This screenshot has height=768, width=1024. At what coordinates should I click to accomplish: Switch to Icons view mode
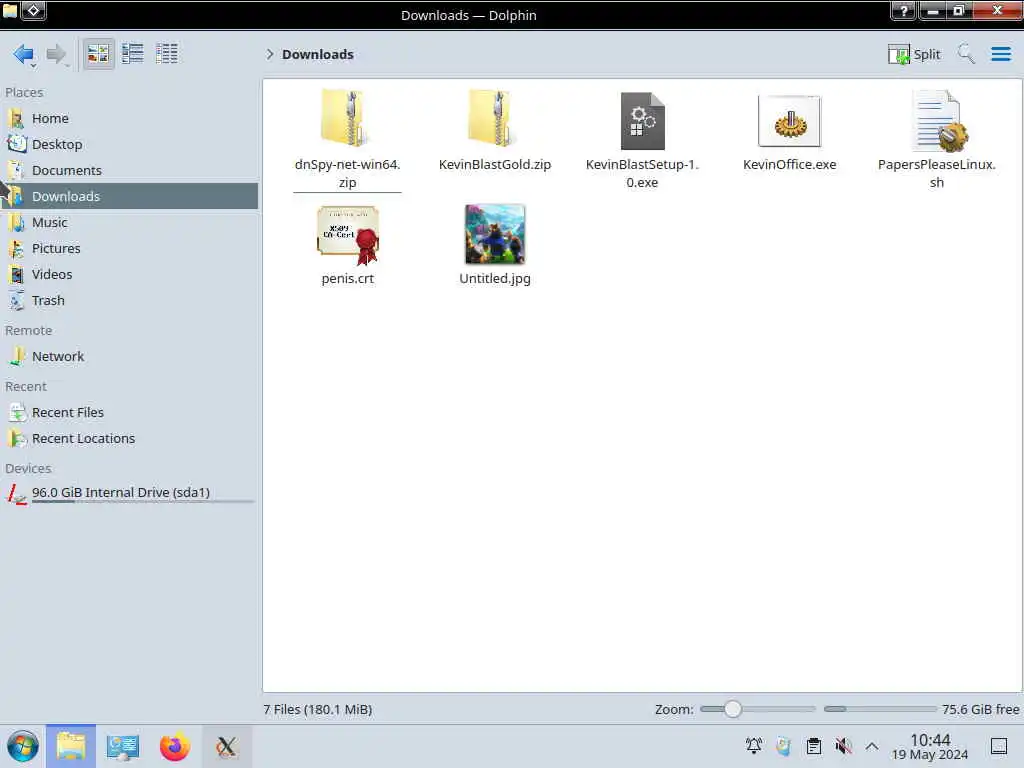point(98,54)
